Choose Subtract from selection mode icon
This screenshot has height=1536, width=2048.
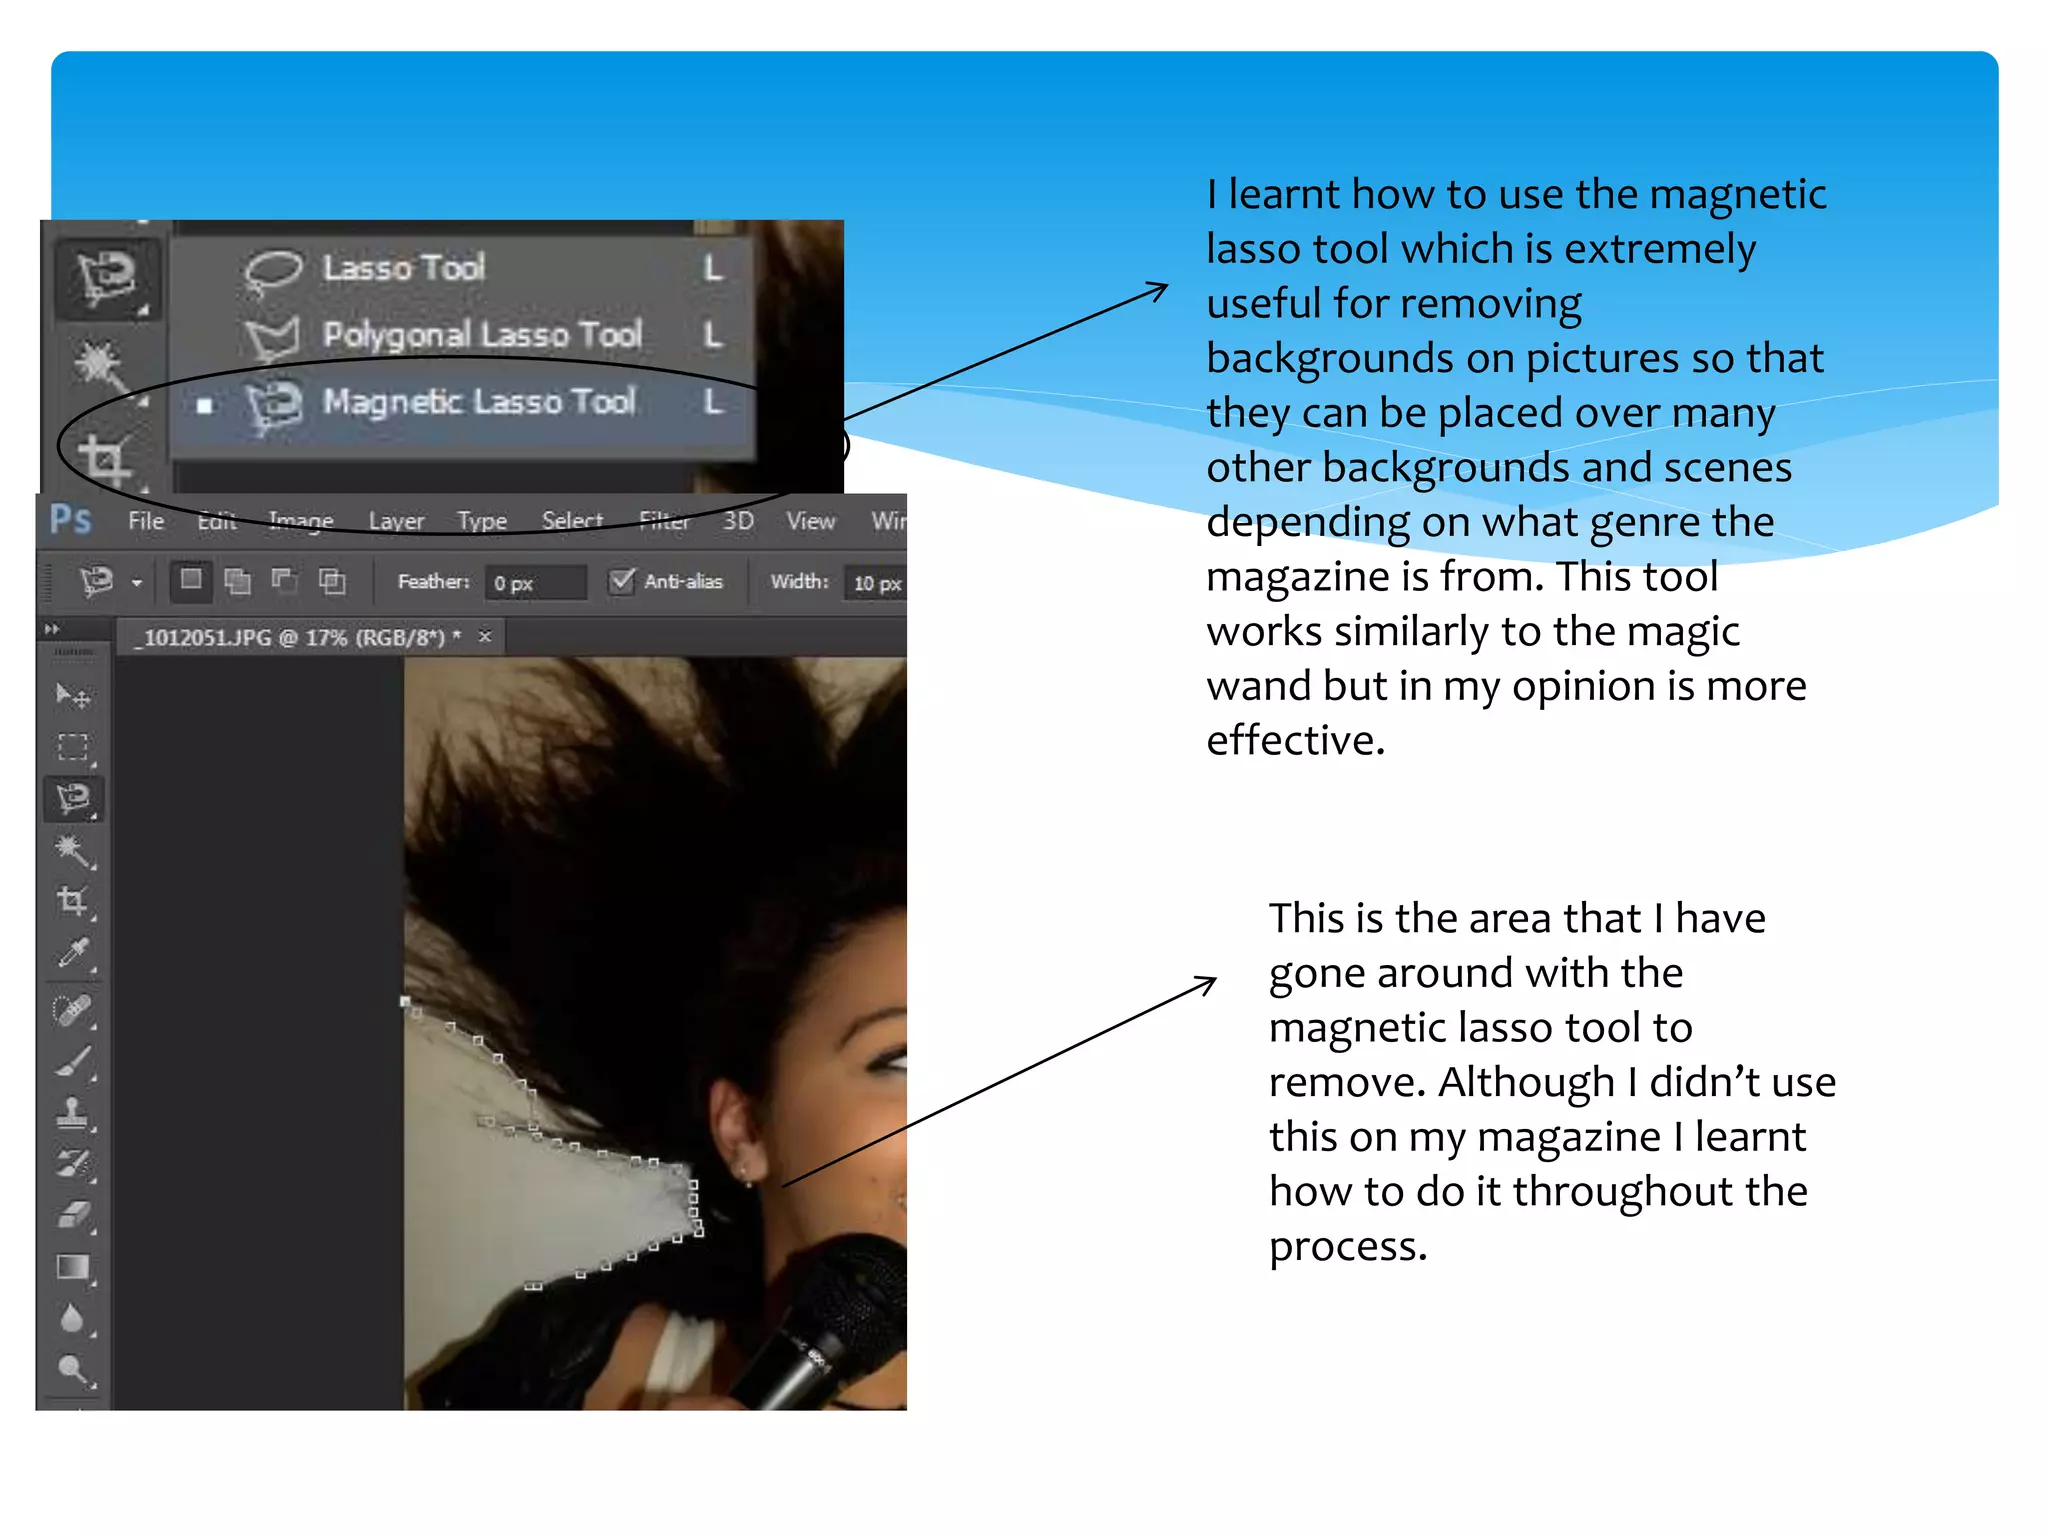pyautogui.click(x=284, y=581)
